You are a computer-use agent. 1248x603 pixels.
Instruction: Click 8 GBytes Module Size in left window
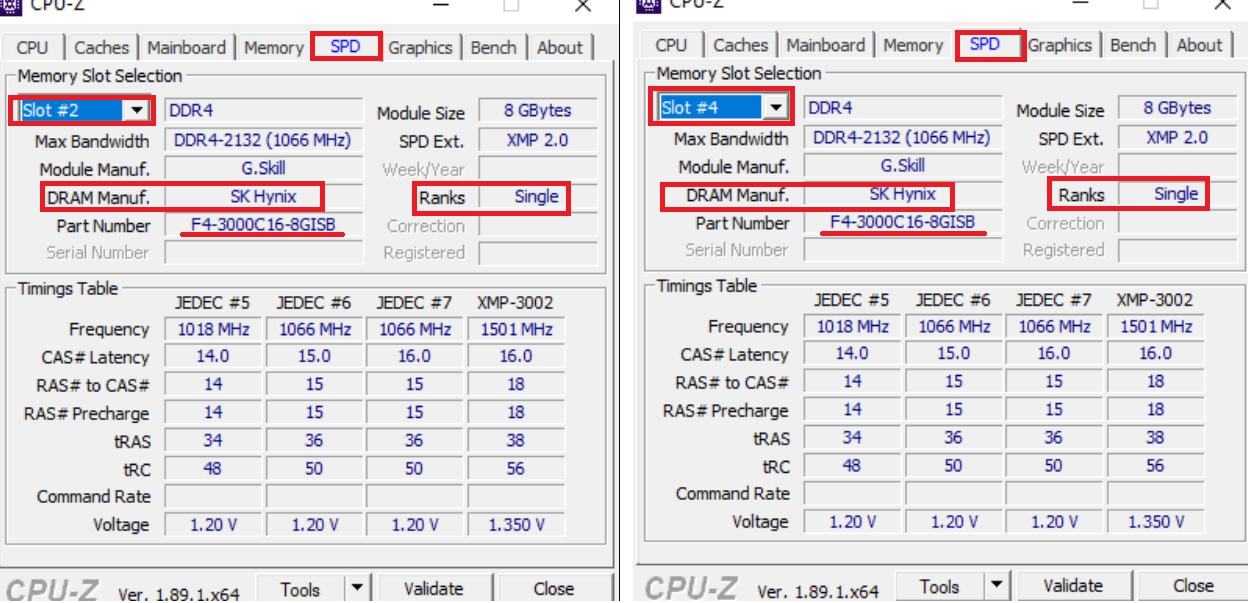click(537, 112)
